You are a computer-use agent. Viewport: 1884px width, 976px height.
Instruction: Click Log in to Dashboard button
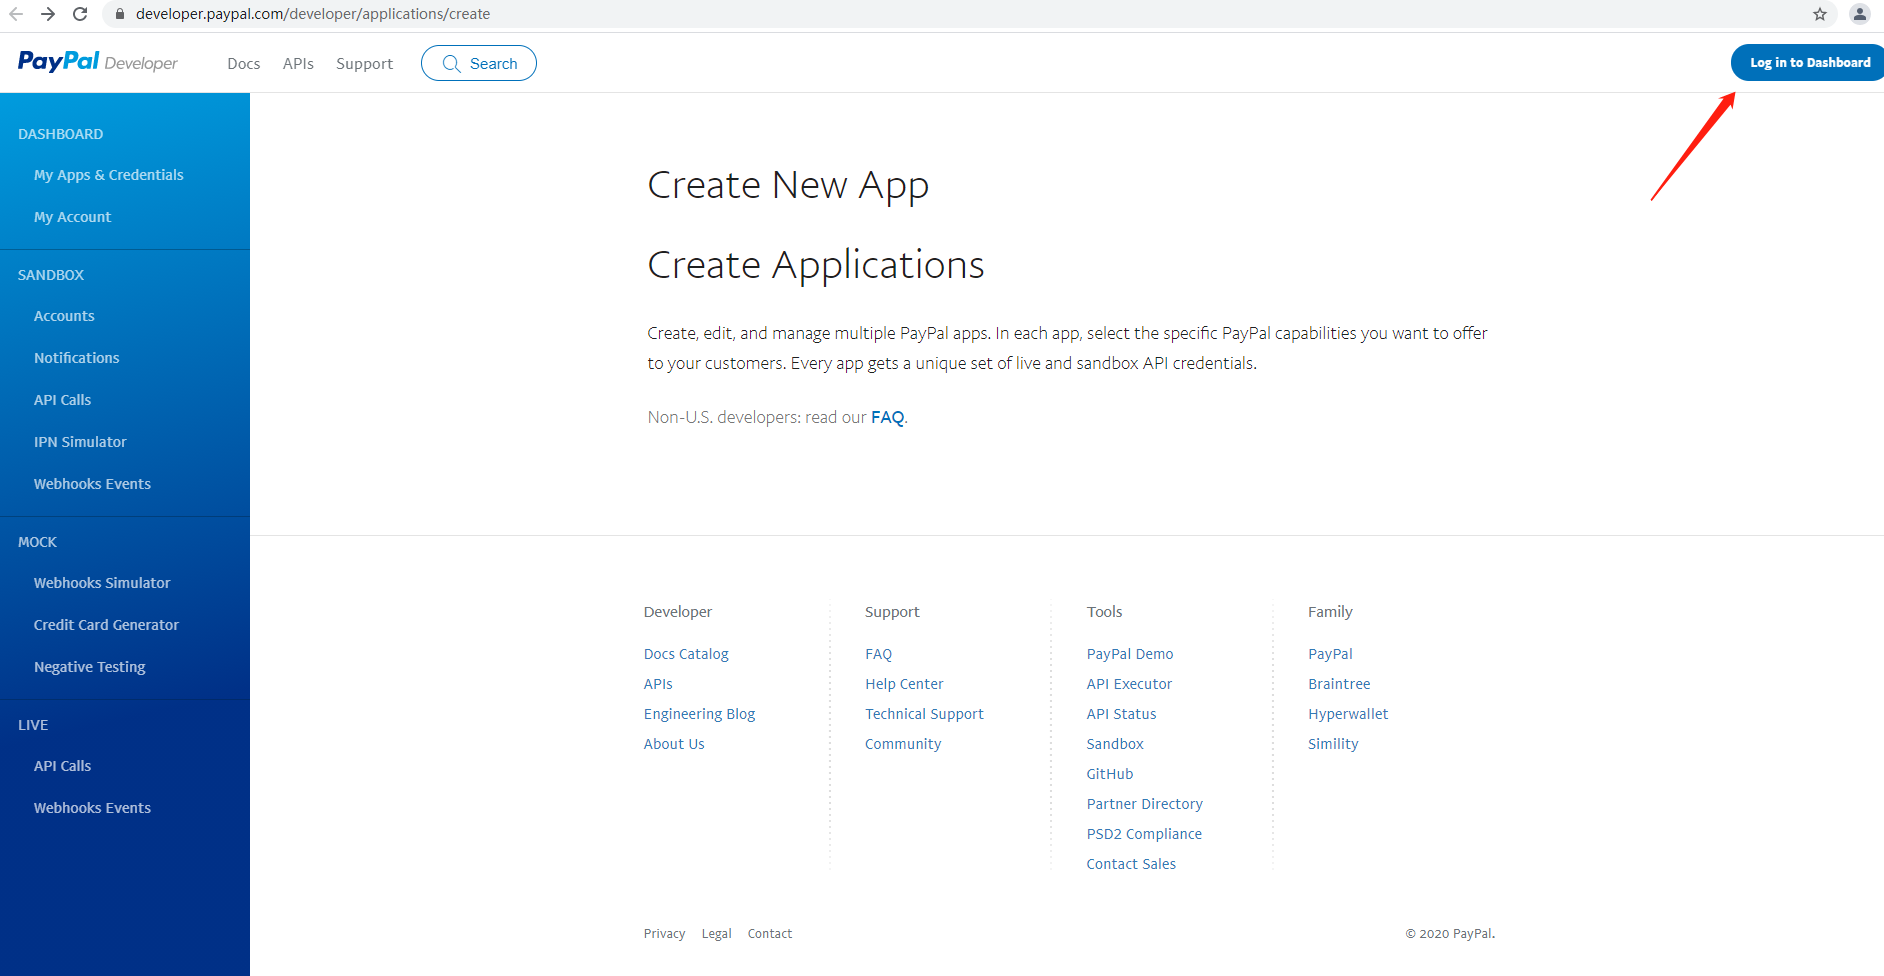[x=1809, y=62]
